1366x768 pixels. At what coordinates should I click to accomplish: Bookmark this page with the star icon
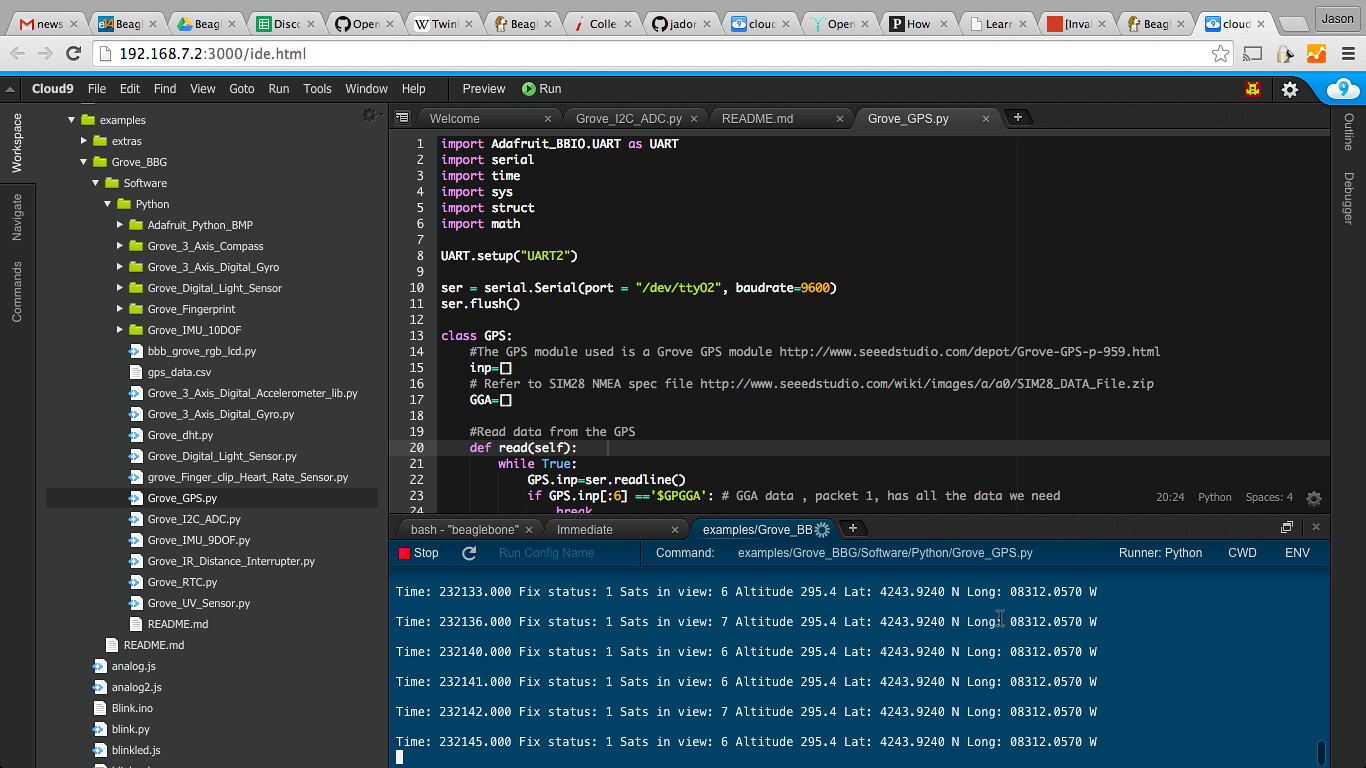pos(1220,54)
